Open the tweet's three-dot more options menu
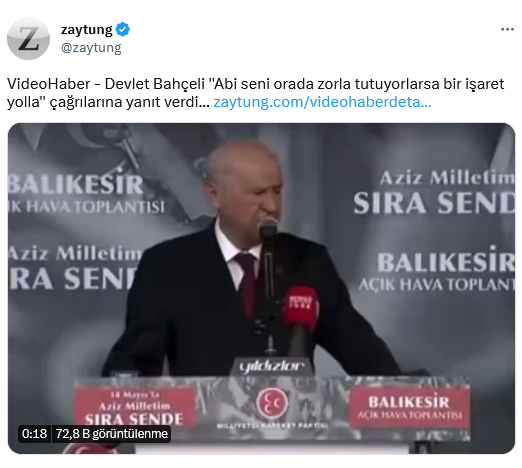The image size is (522, 468). [507, 30]
